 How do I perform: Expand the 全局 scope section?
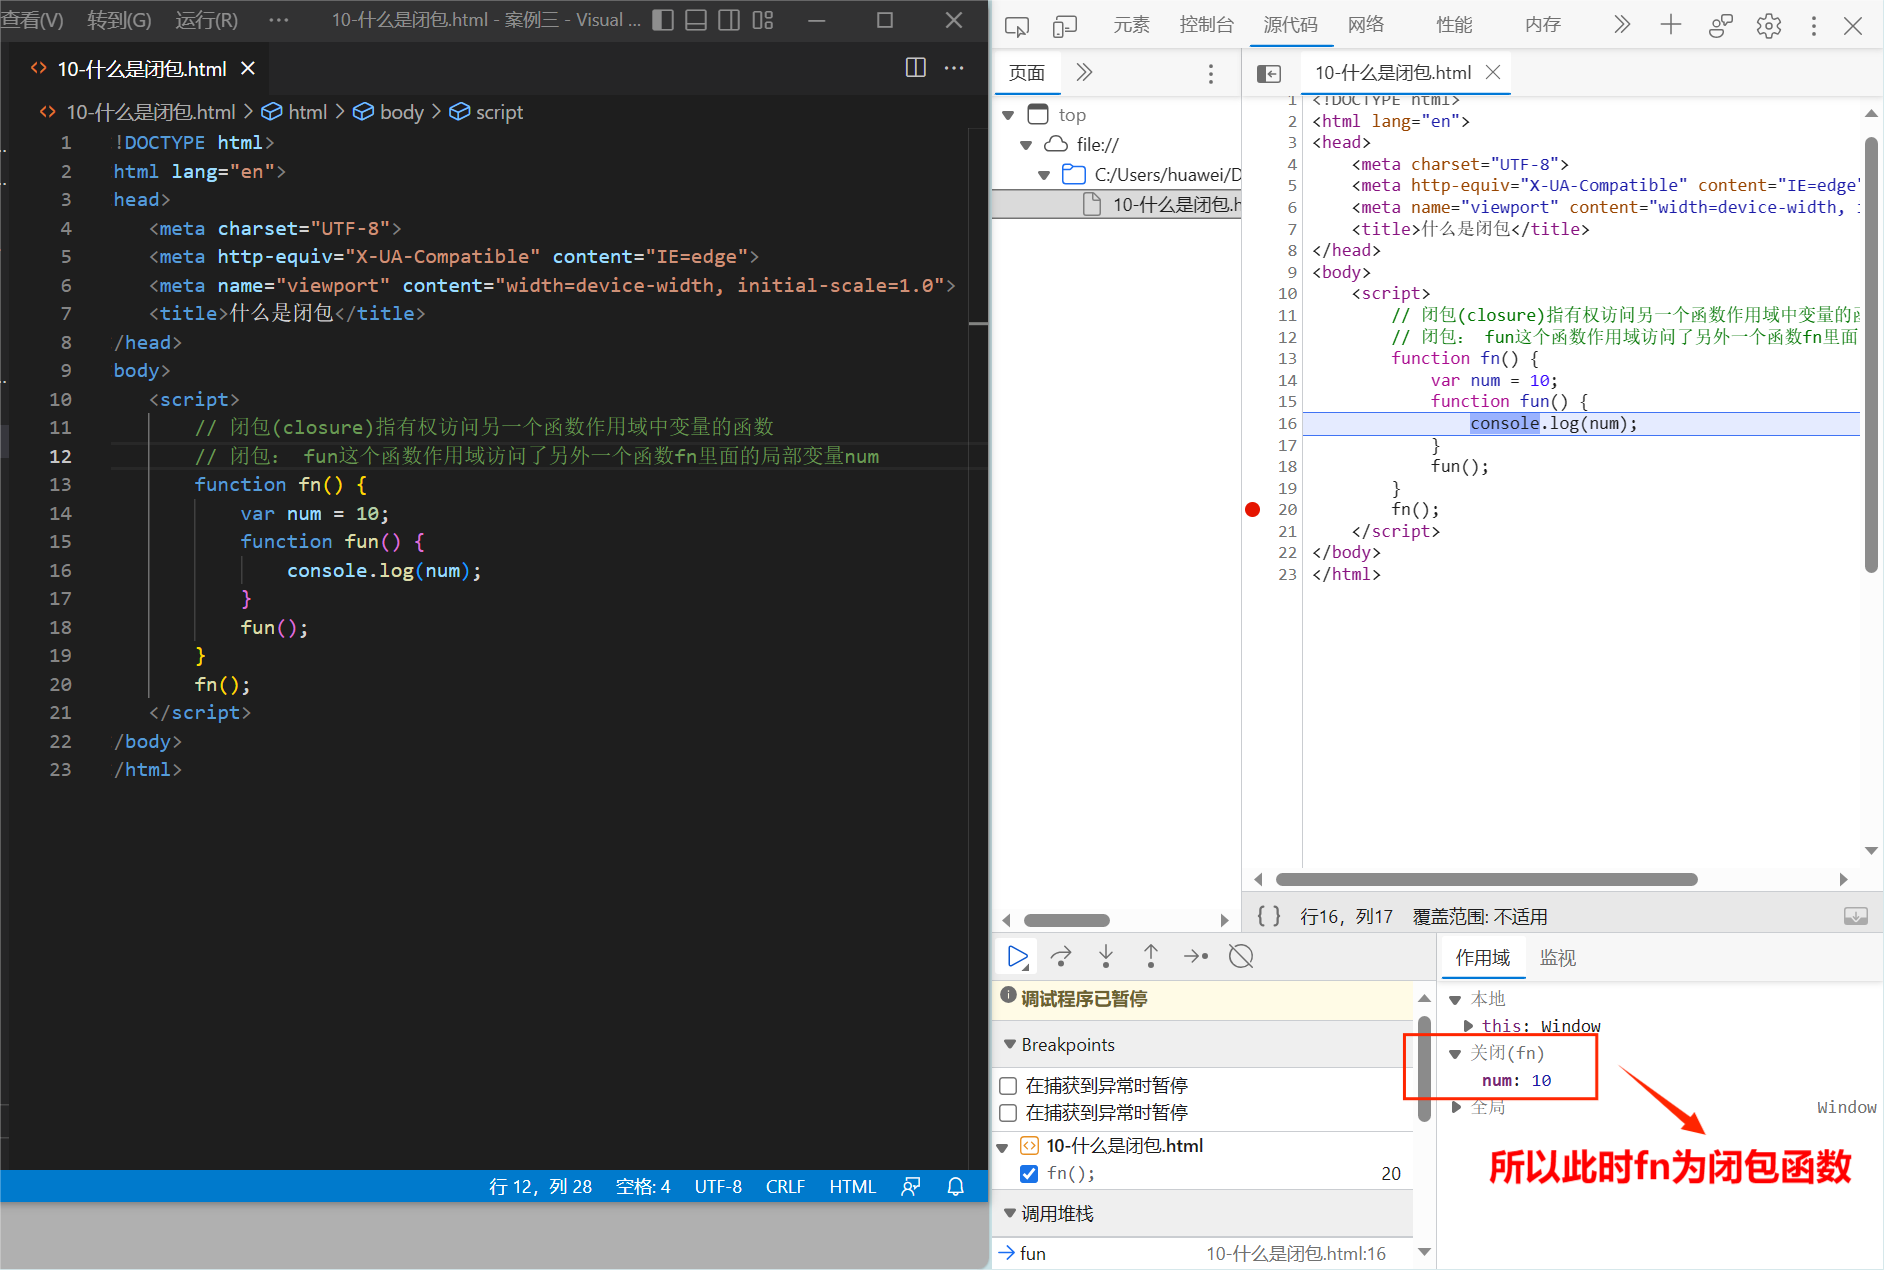click(1456, 1106)
